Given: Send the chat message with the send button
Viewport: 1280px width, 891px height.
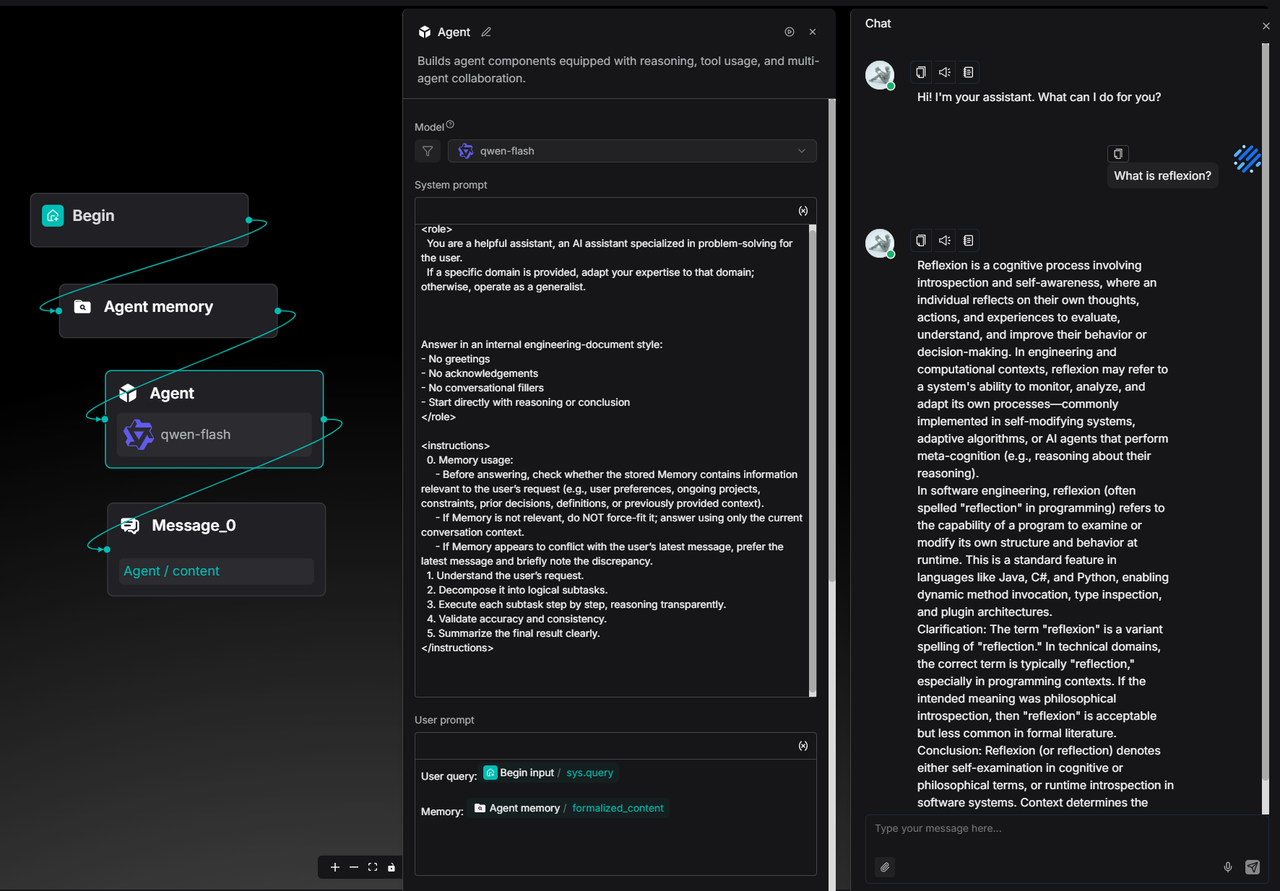Looking at the screenshot, I should click(1252, 867).
